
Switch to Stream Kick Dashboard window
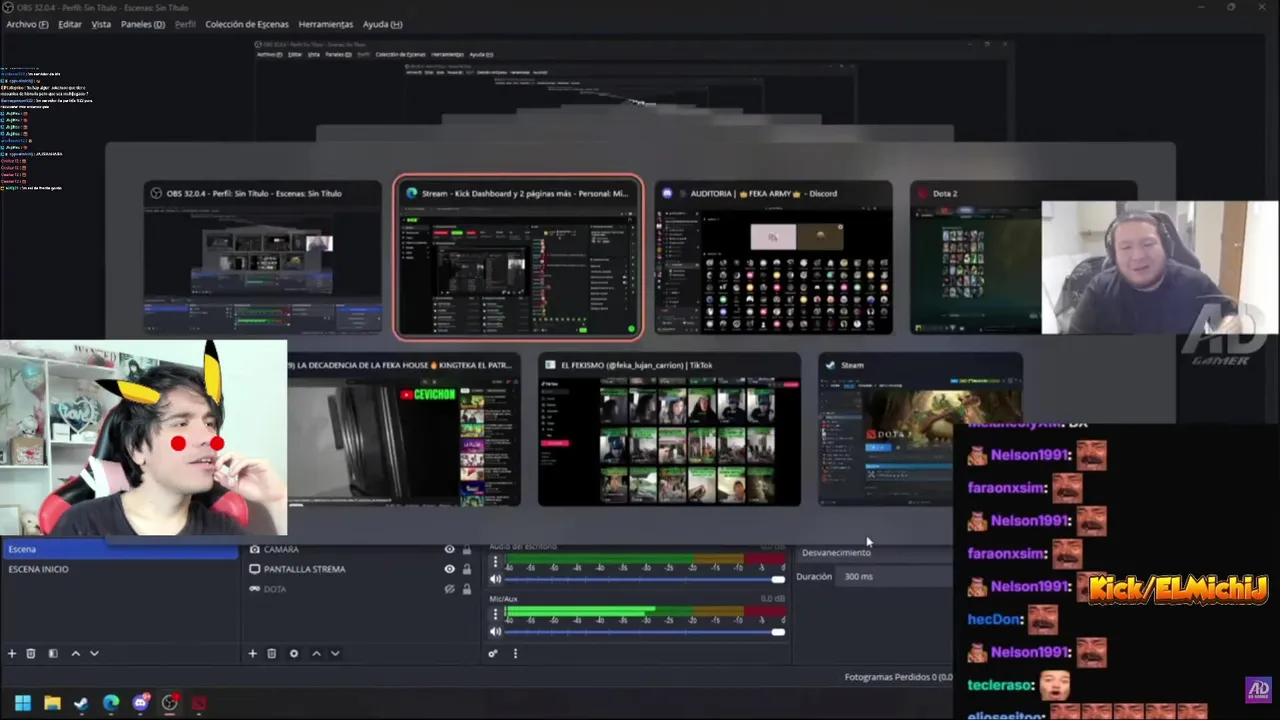(518, 258)
